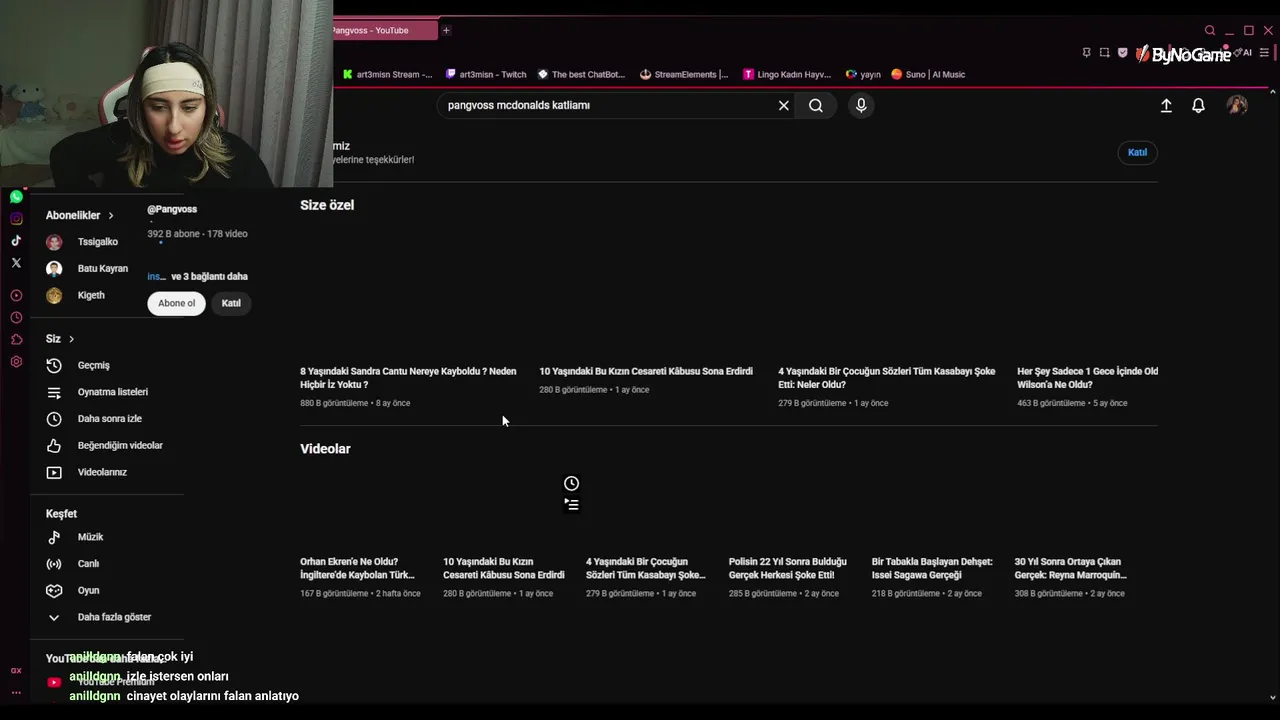Open video '8 Yaşındaki Sandra Cantu Nereye Kayboldu'

[x=408, y=378]
